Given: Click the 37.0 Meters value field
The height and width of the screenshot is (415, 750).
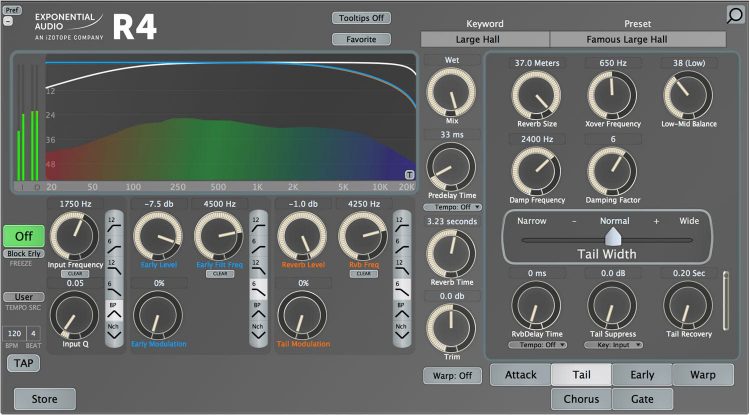Looking at the screenshot, I should pos(537,63).
